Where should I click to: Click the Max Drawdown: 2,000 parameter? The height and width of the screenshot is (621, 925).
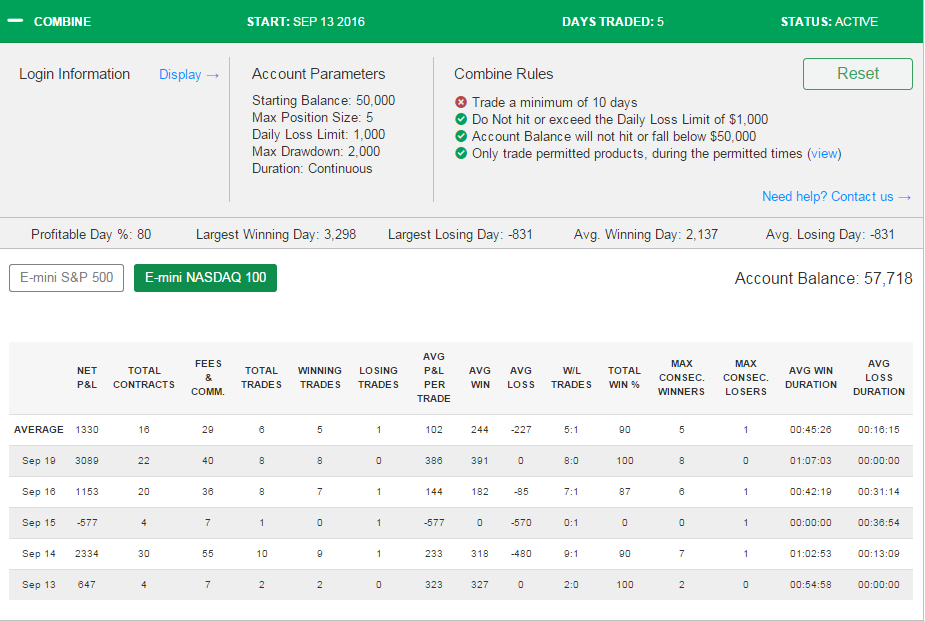(x=316, y=152)
